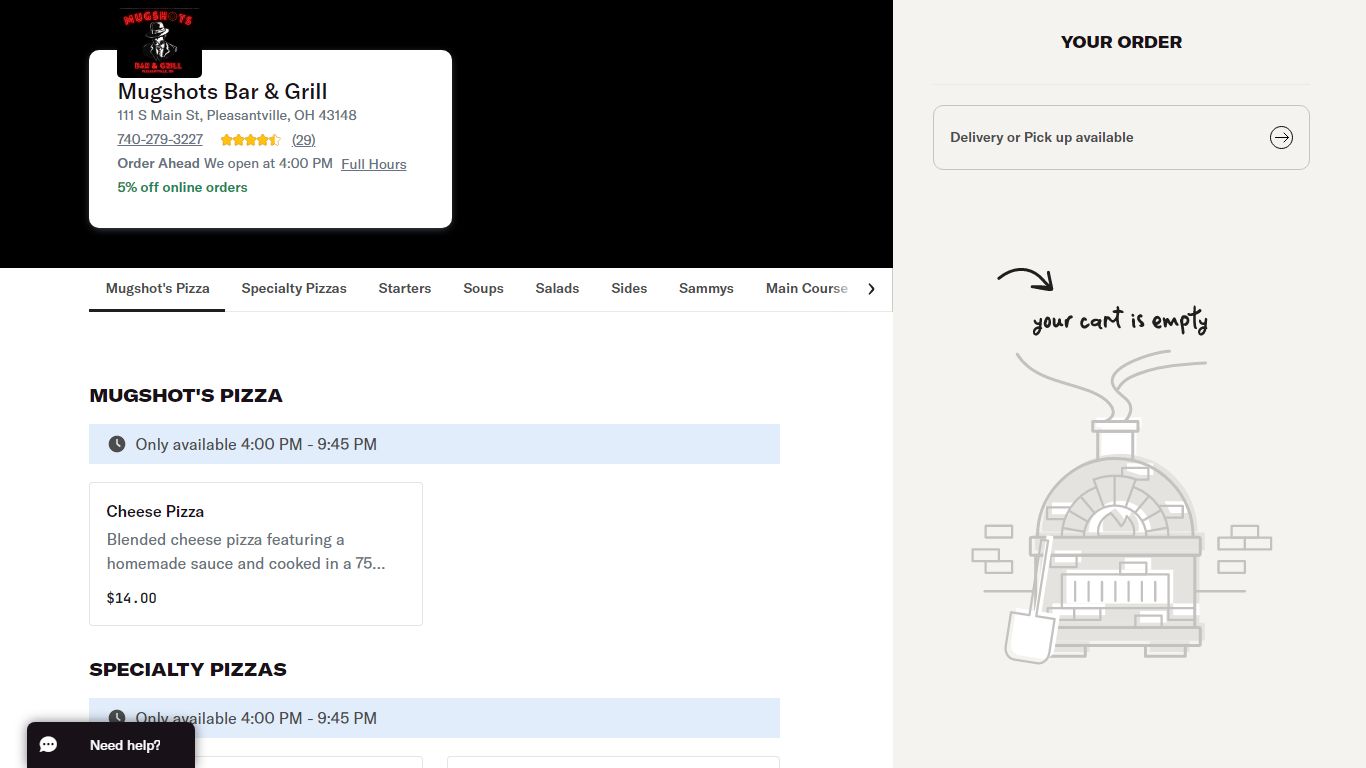The image size is (1366, 768).
Task: Select the Mugshot's Pizza tab
Action: pos(157,289)
